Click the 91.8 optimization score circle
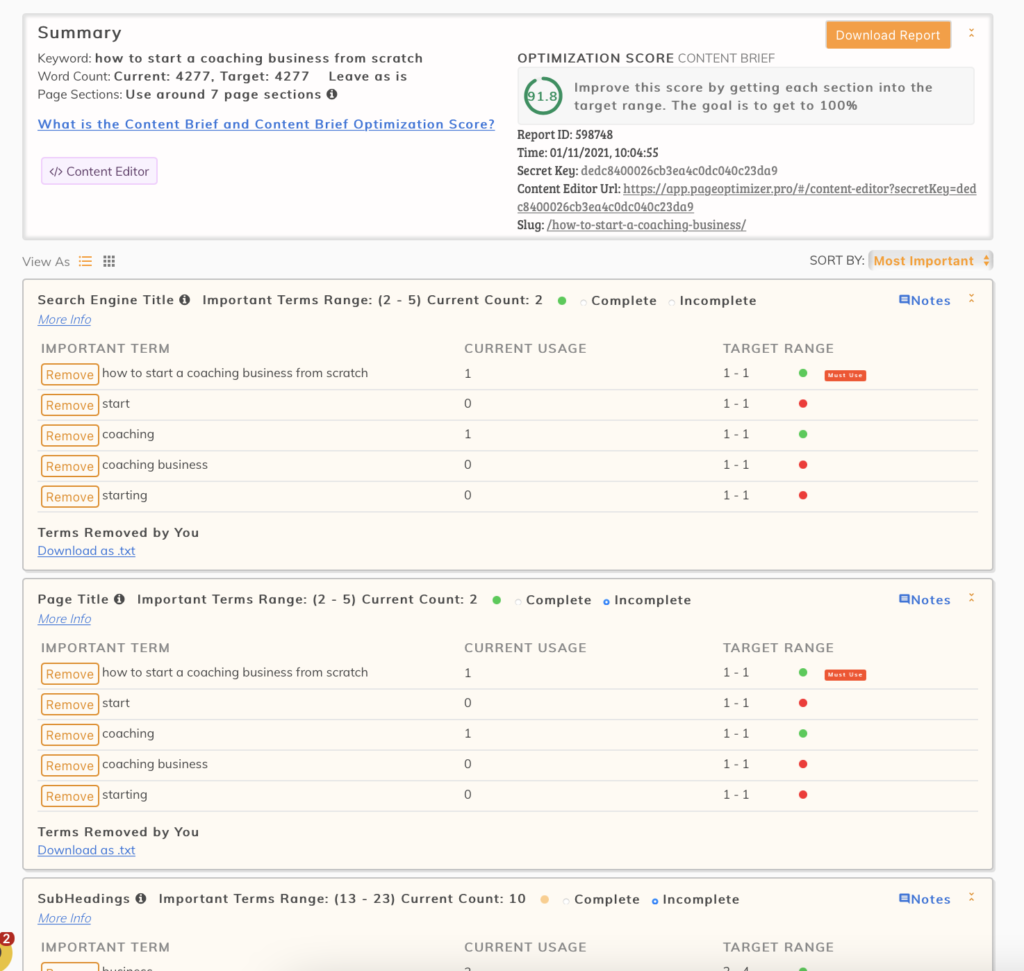 tap(542, 96)
